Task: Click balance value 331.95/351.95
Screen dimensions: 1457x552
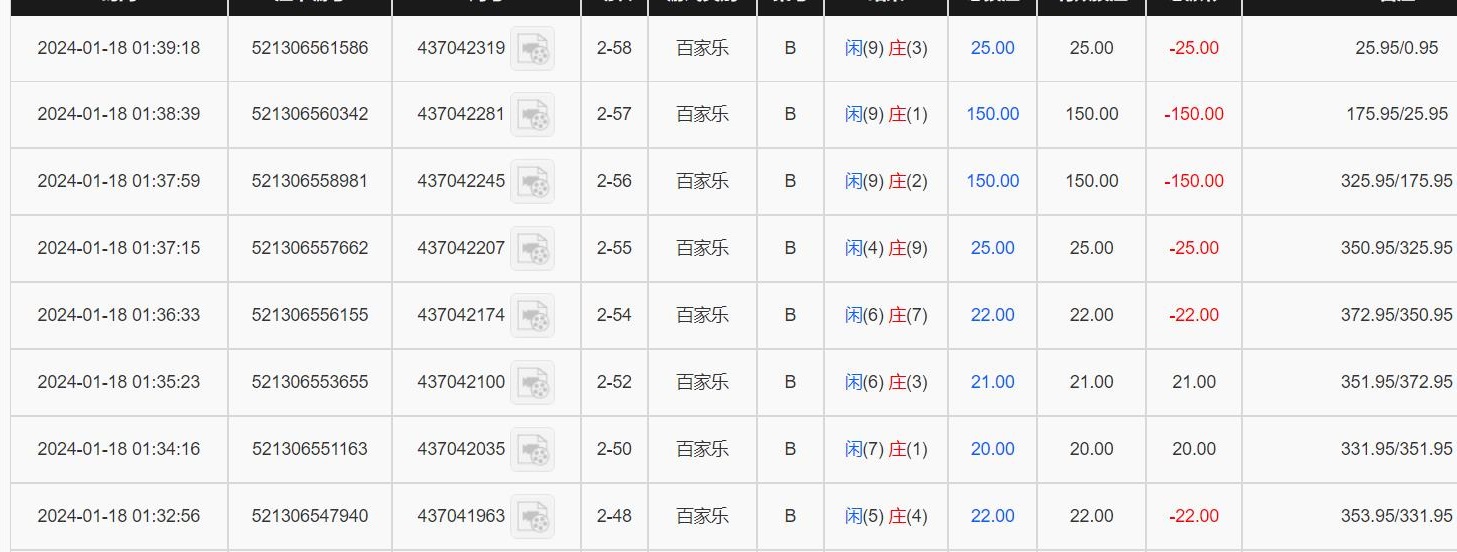Action: point(1396,449)
